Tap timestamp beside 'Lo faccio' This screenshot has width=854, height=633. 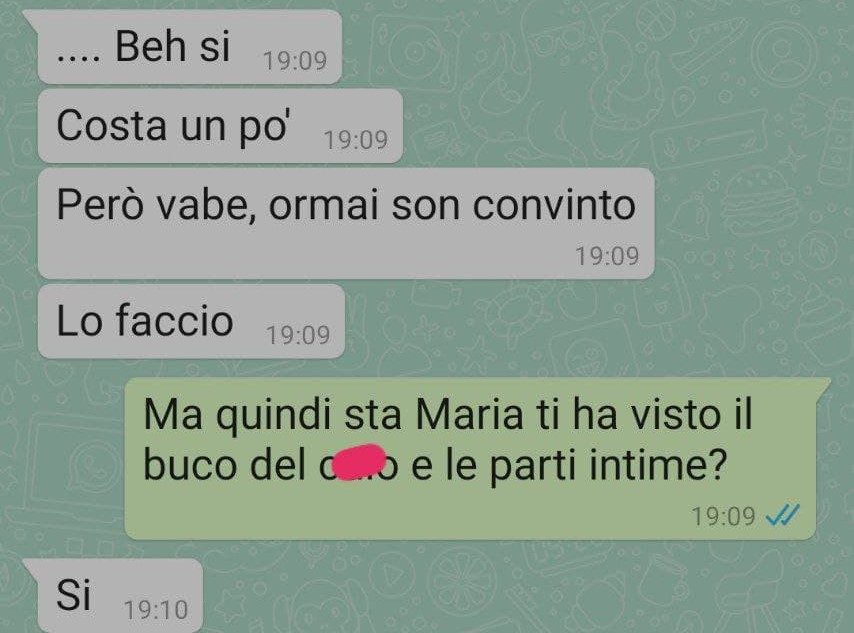pos(298,335)
